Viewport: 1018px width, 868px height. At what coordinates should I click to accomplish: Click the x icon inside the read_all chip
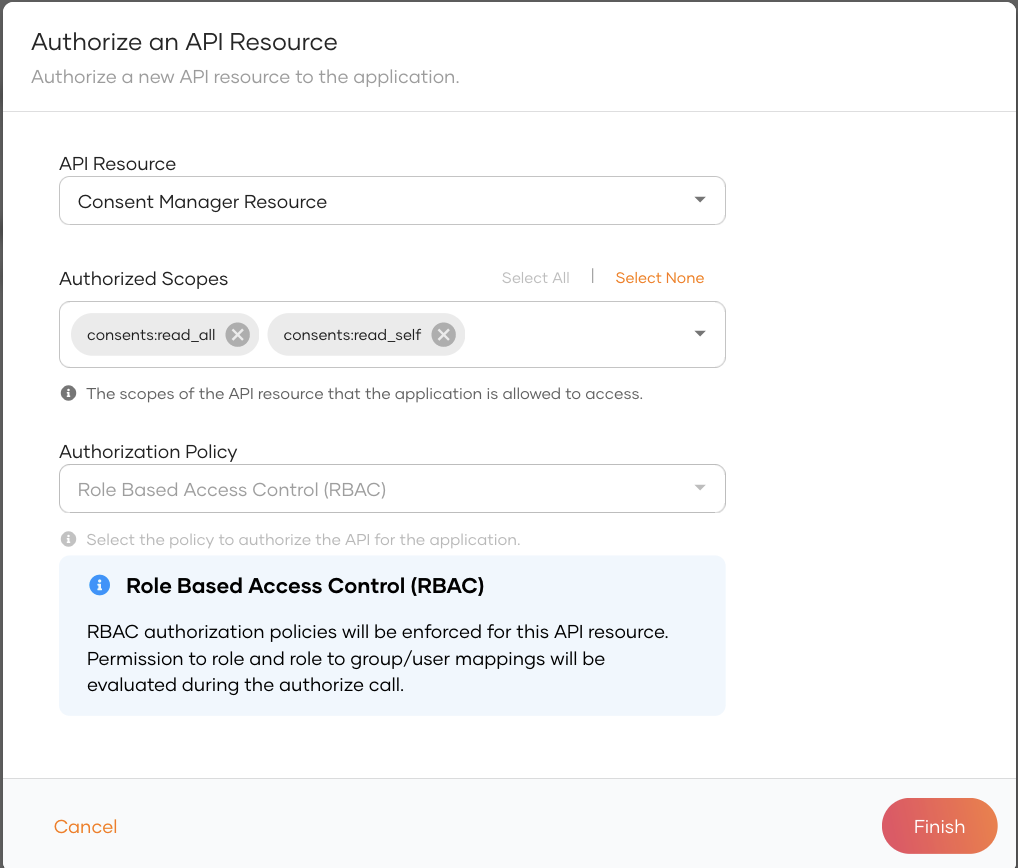point(237,334)
